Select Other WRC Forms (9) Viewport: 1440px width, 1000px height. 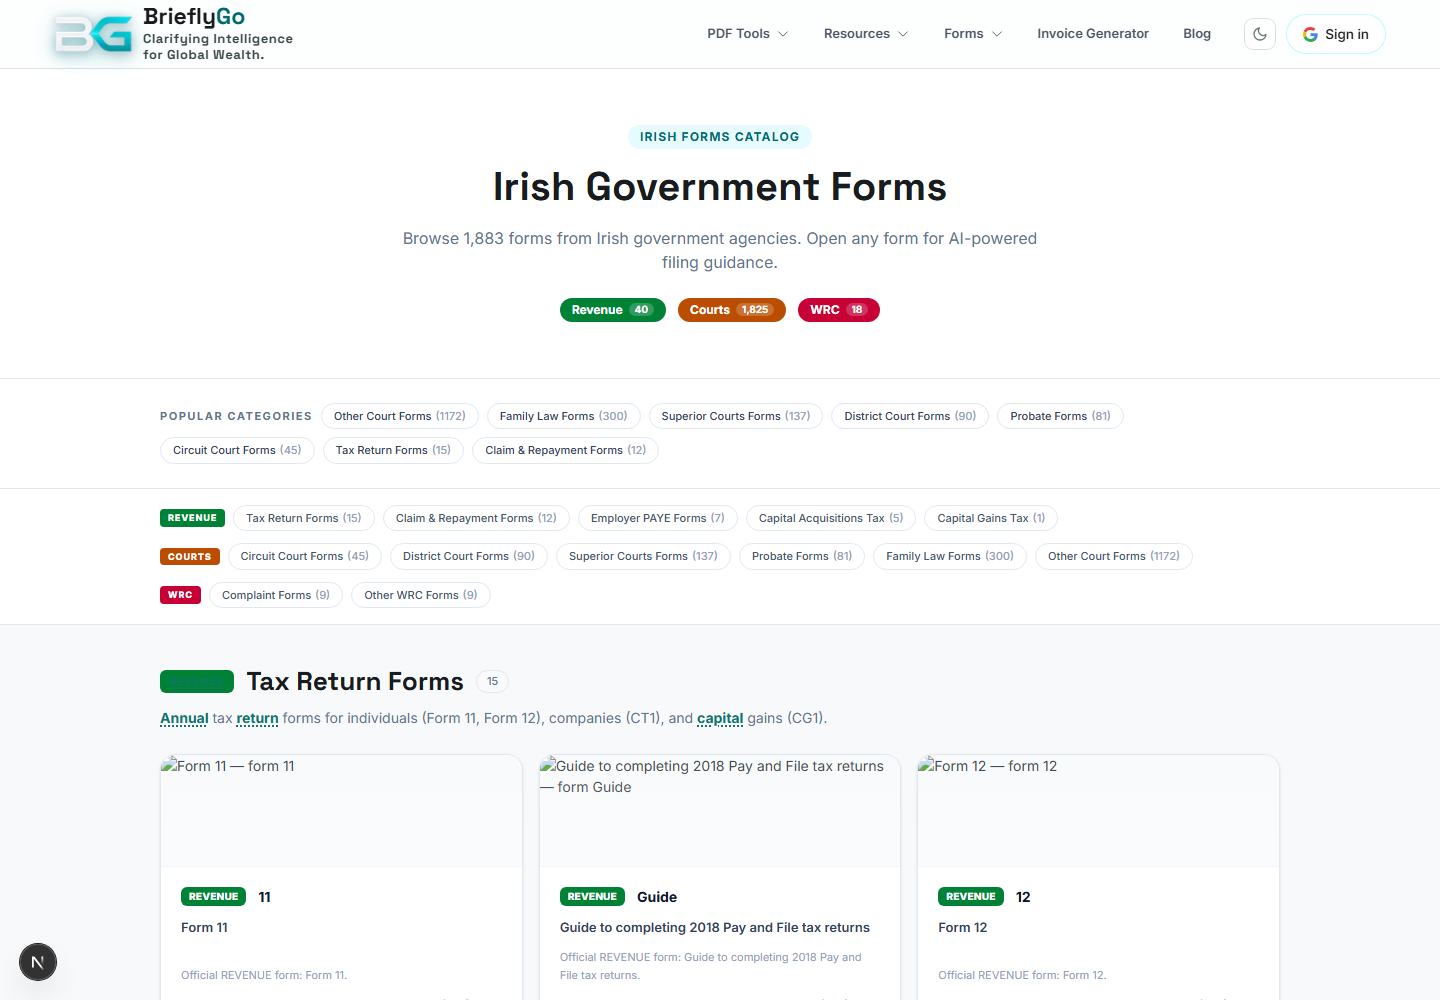(421, 595)
